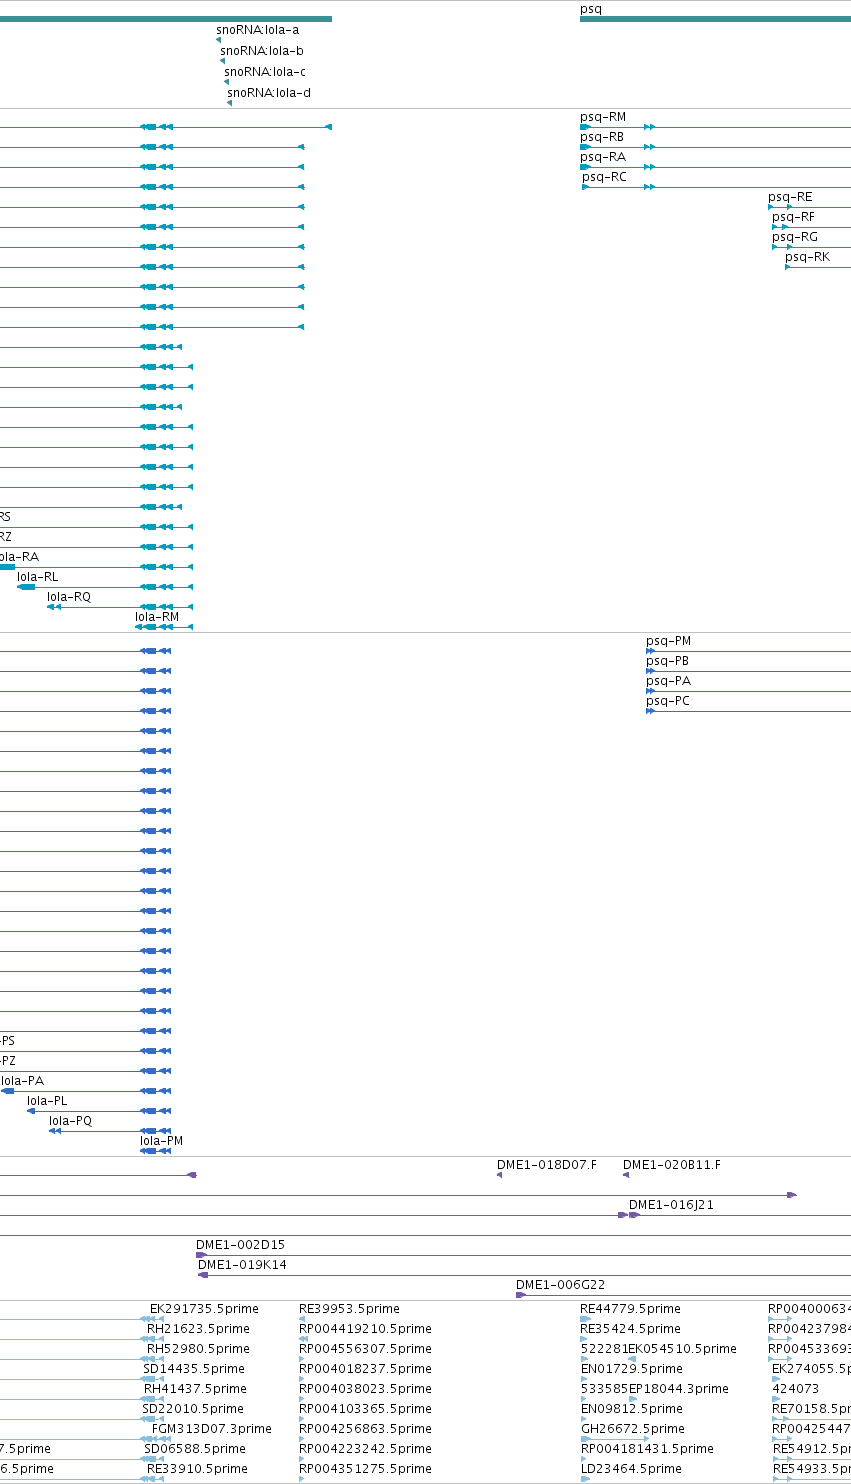The width and height of the screenshot is (851, 1484).
Task: Open EST SD22010.5prime
Action: pyautogui.click(x=193, y=1409)
